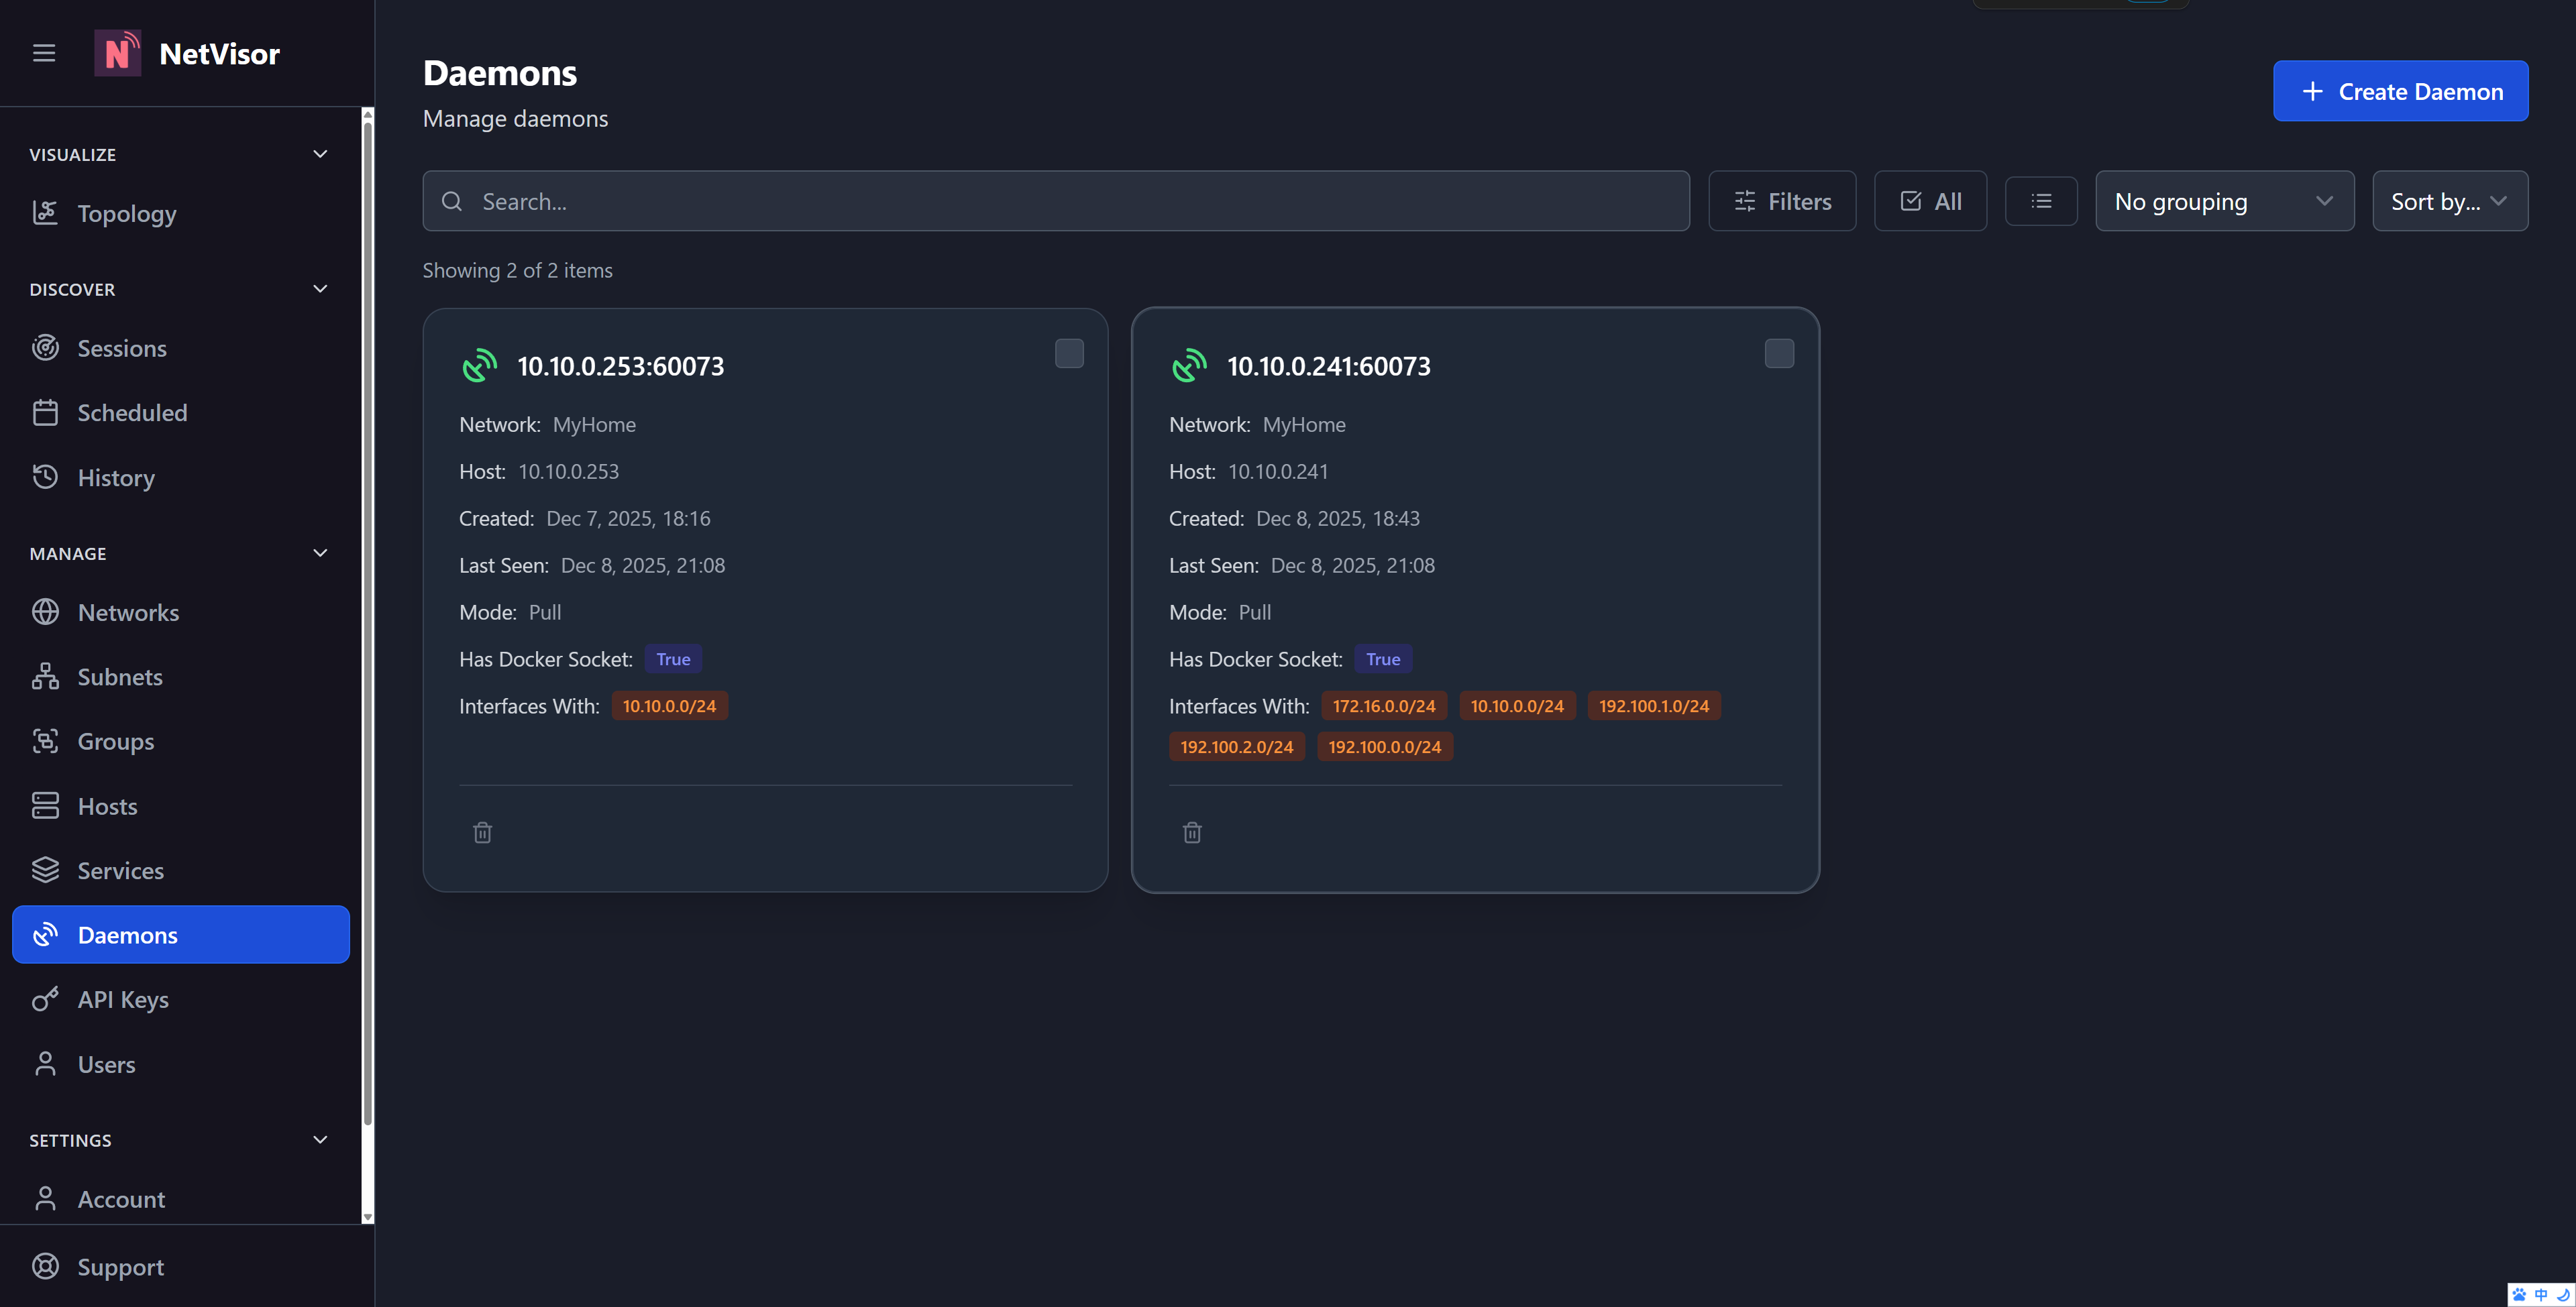The image size is (2576, 1307).
Task: Open the Support page
Action: pyautogui.click(x=120, y=1266)
